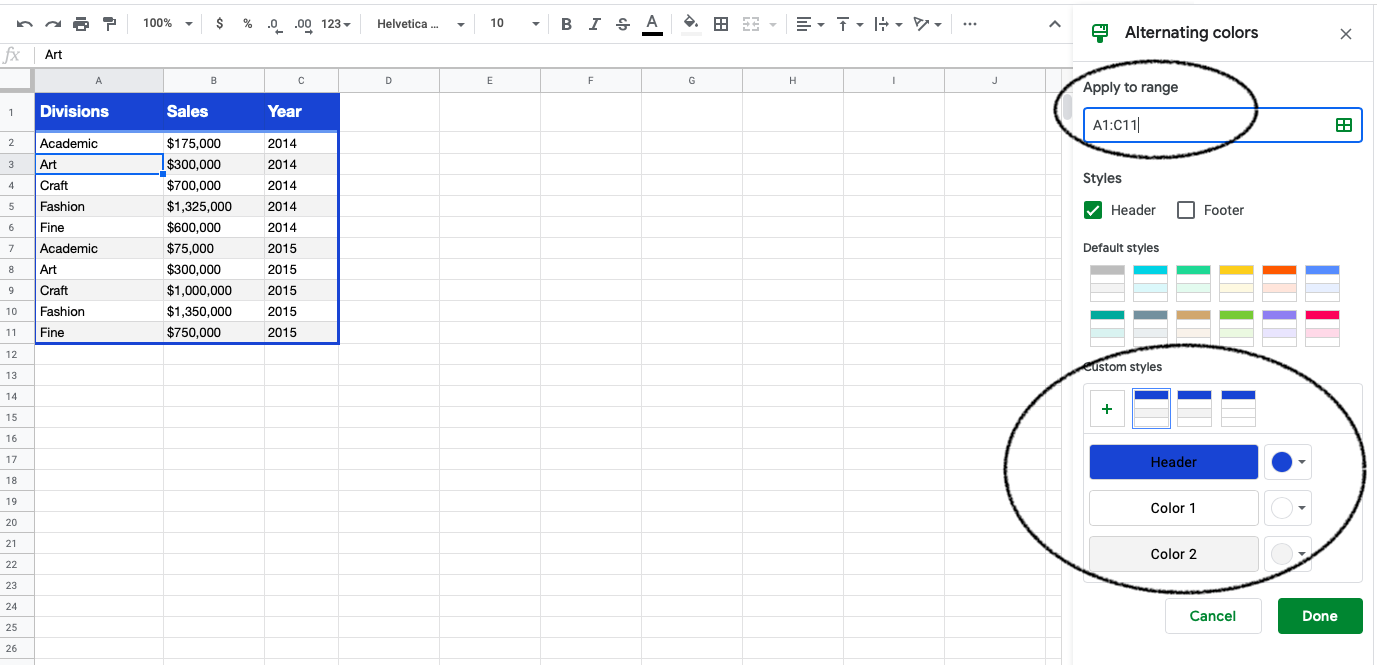The height and width of the screenshot is (665, 1377).
Task: Format selection as percent
Action: click(247, 23)
